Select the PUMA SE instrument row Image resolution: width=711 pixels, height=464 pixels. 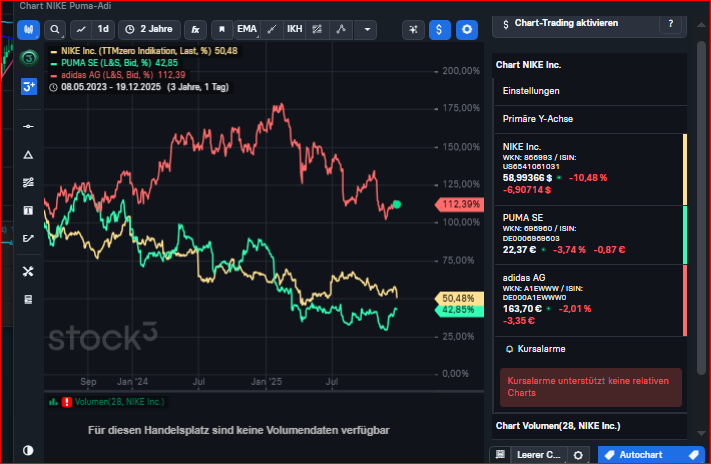coord(587,234)
